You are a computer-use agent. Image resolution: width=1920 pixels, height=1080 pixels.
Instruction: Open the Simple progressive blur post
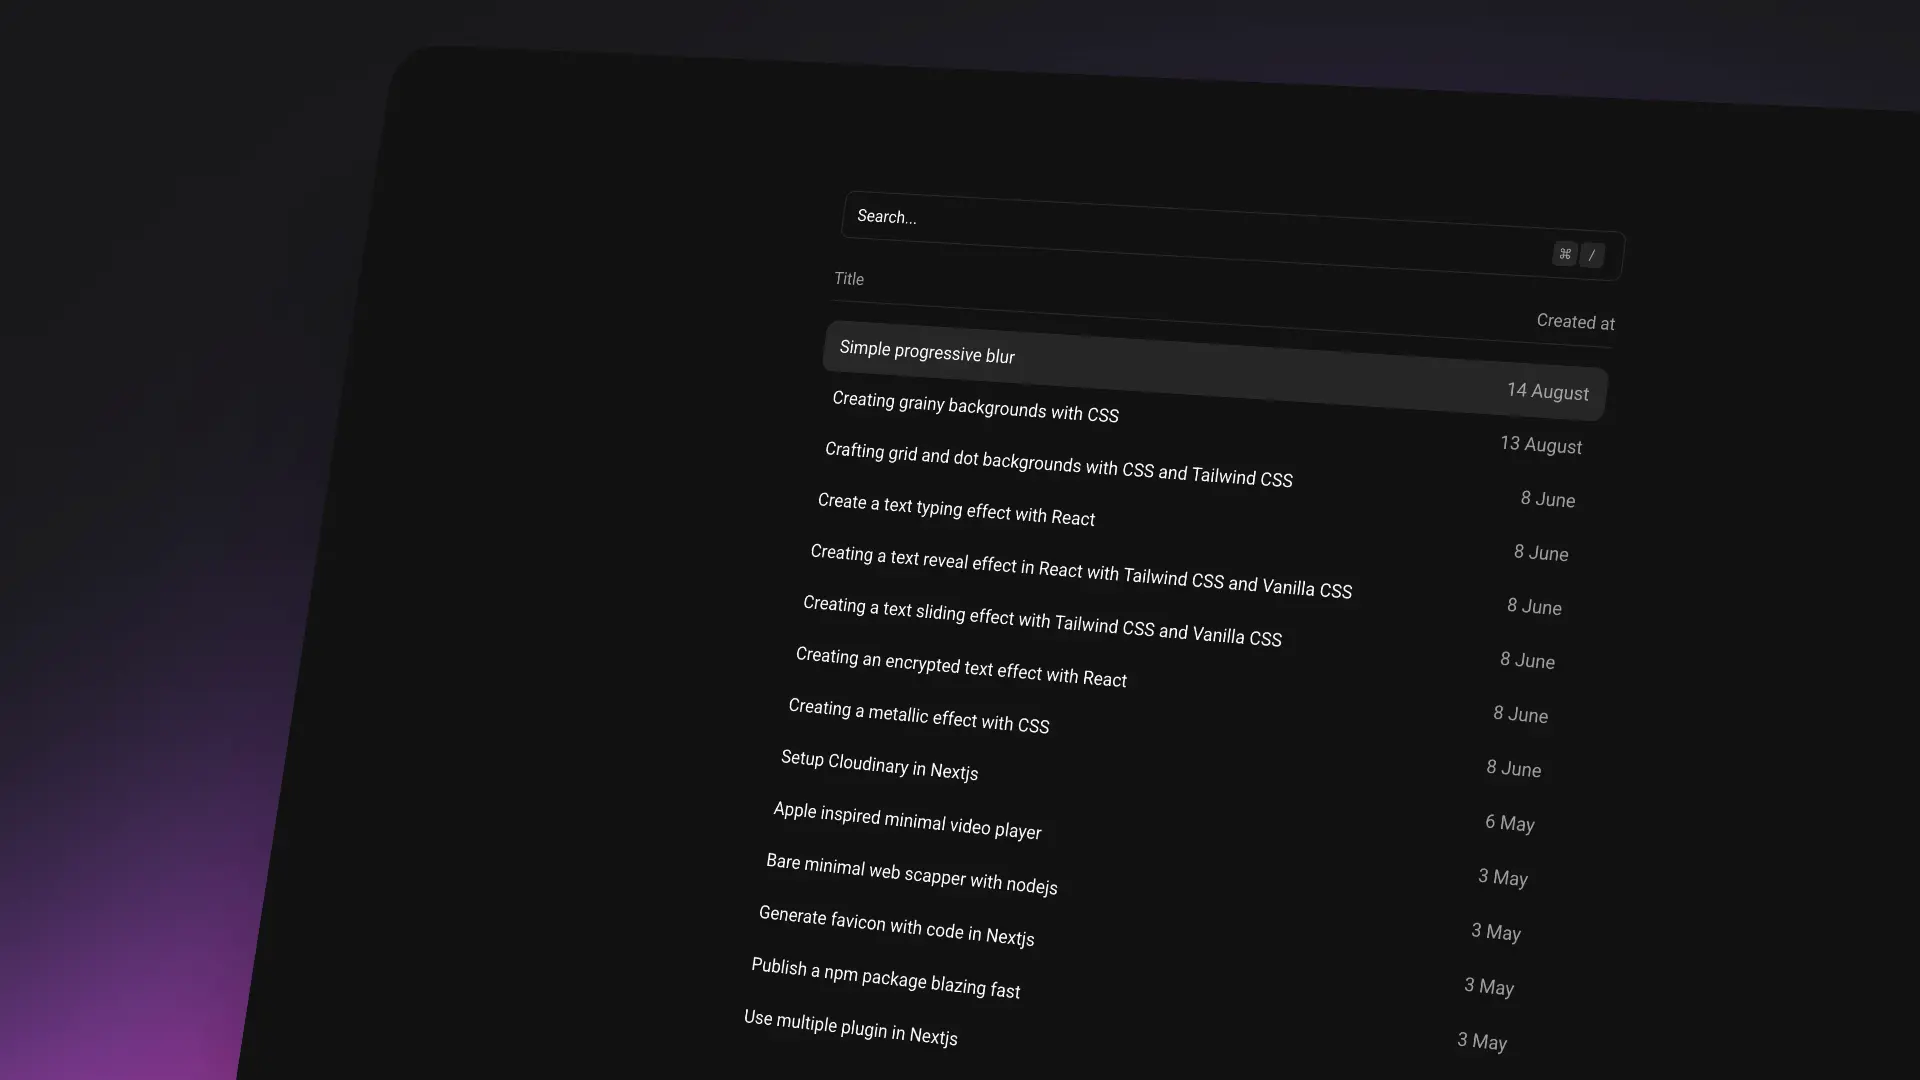(x=927, y=352)
